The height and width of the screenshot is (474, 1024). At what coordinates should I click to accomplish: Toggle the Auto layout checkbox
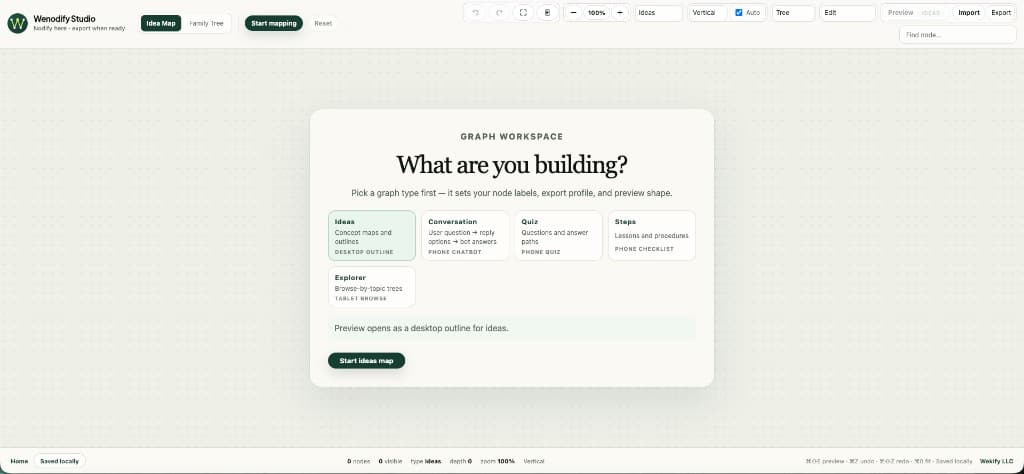click(739, 12)
